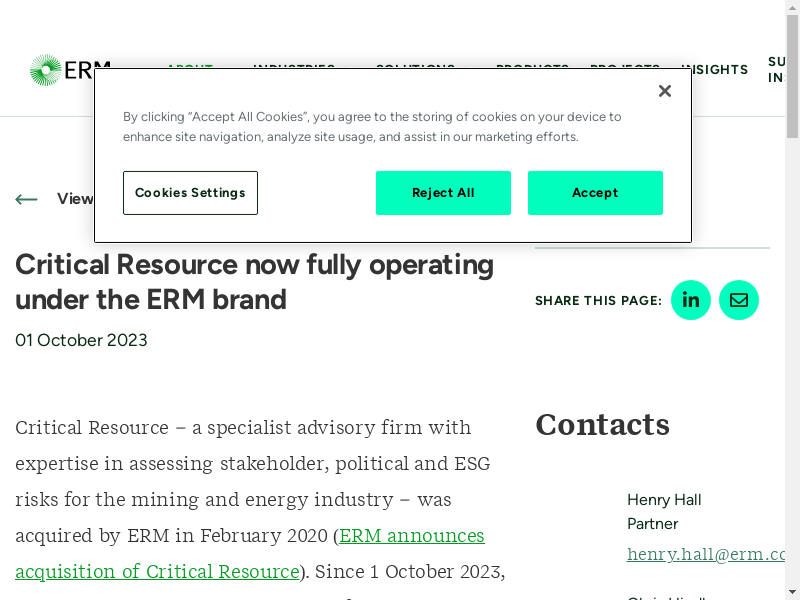Click the back arrow icon
This screenshot has width=800, height=600.
(27, 199)
